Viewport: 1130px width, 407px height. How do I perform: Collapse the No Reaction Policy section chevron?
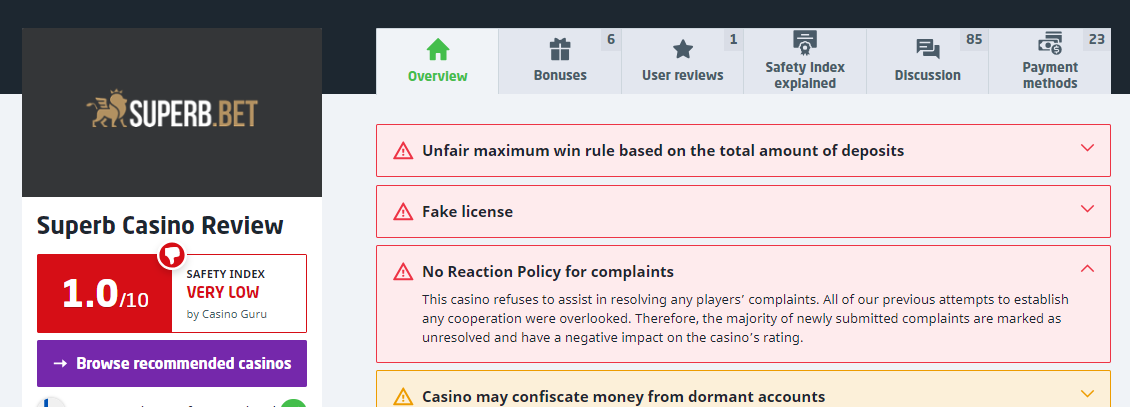(x=1088, y=269)
